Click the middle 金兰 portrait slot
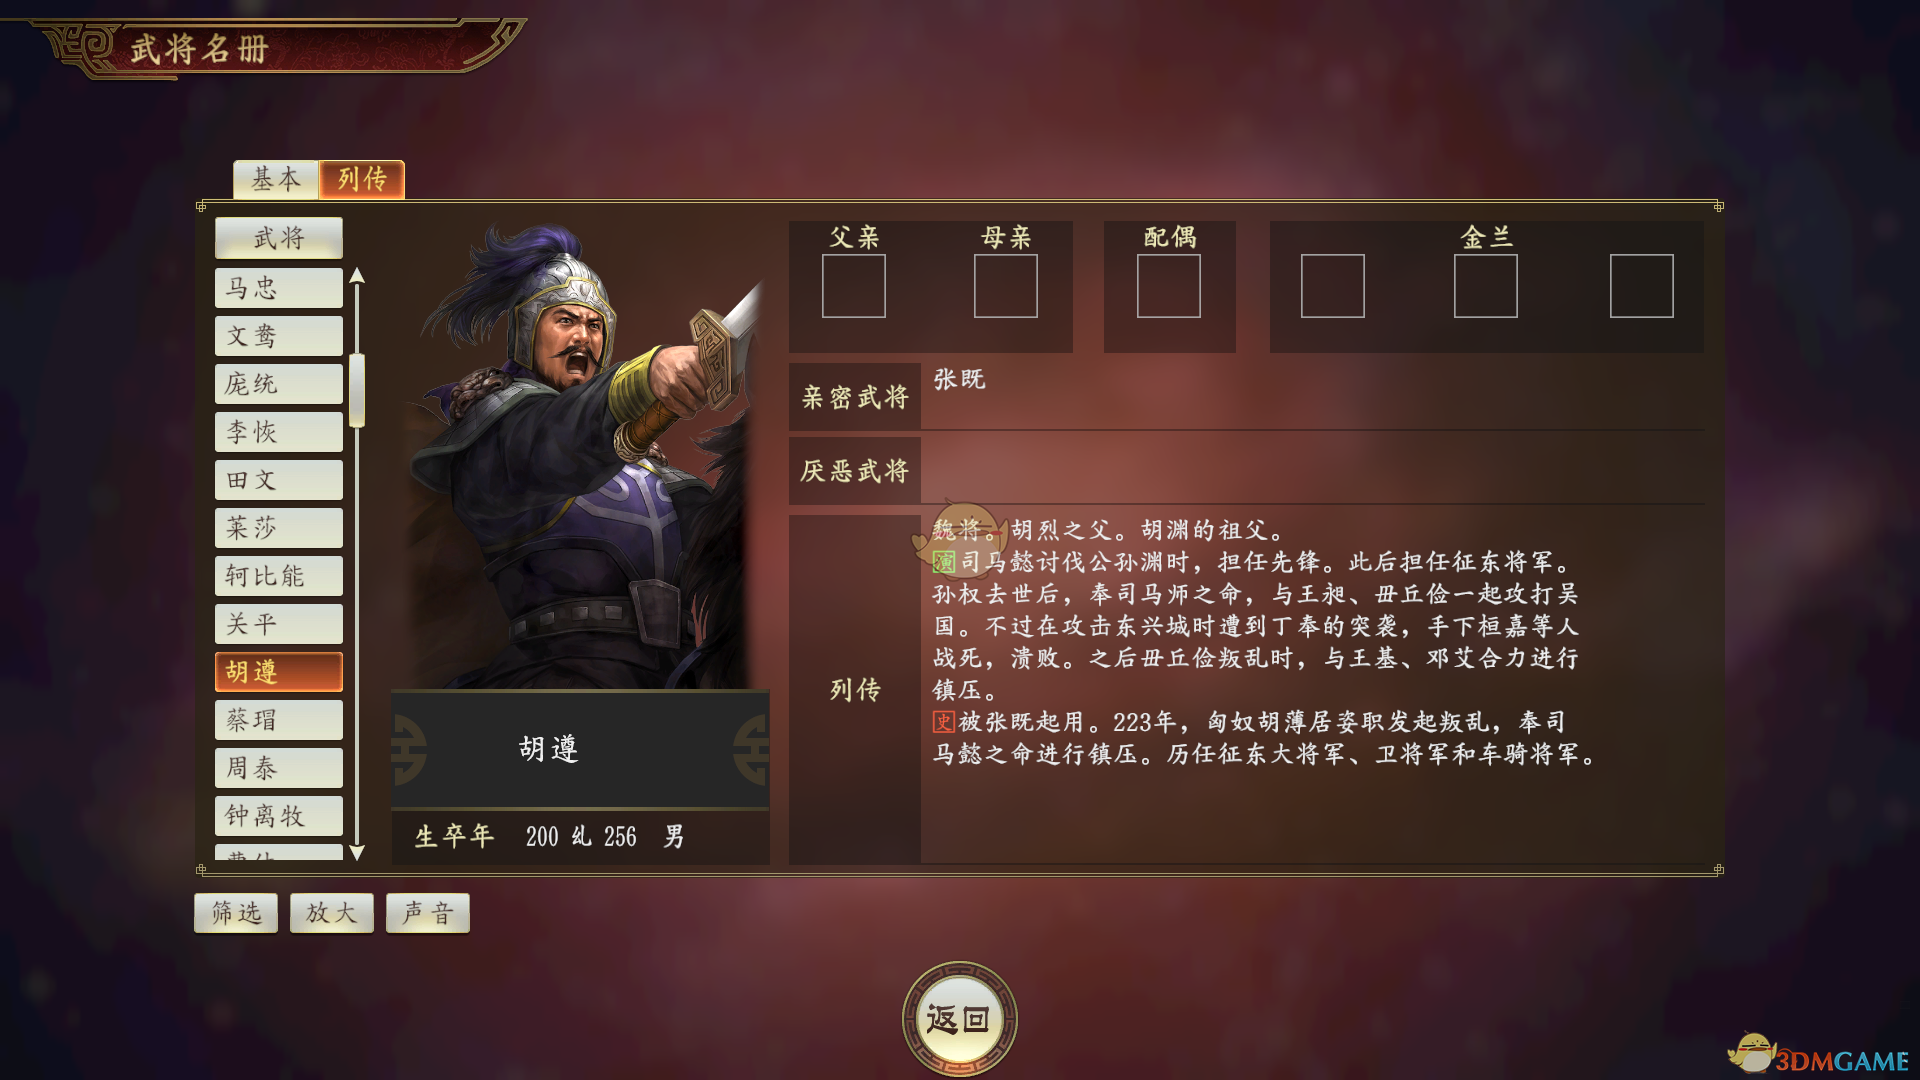The width and height of the screenshot is (1920, 1080). click(1486, 286)
